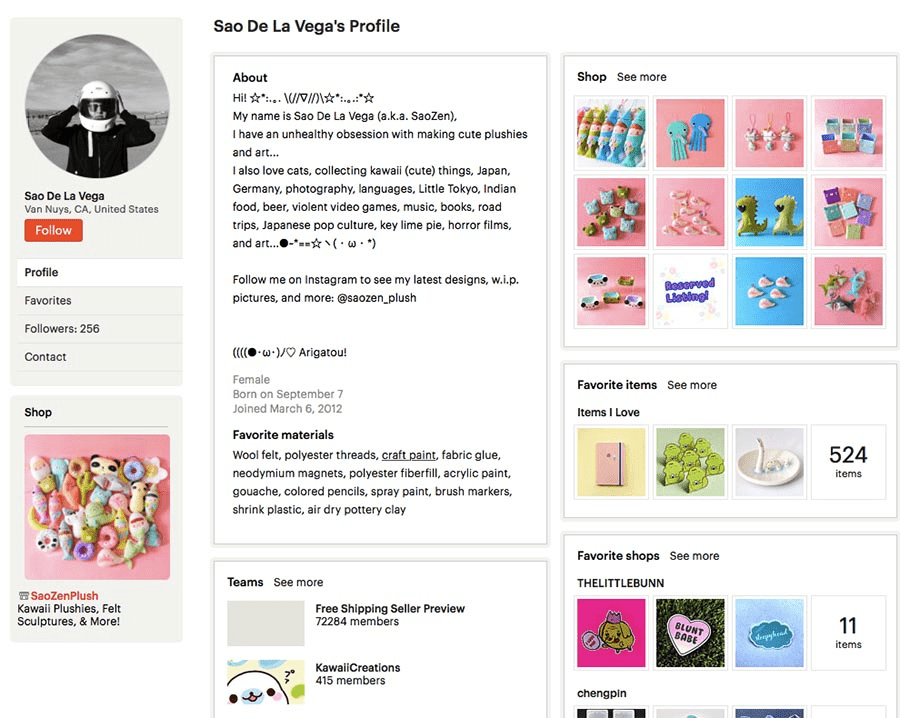The height and width of the screenshot is (718, 900).
Task: Expand Favorite shops with See more
Action: coord(694,556)
